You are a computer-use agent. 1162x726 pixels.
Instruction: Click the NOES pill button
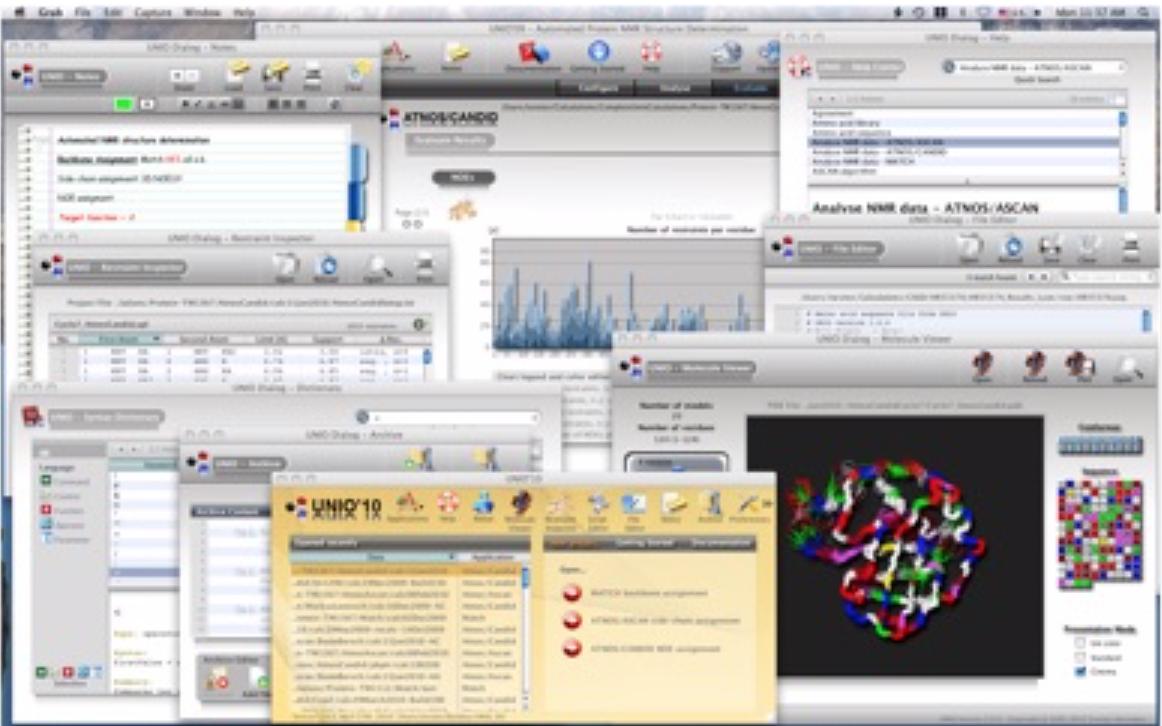(462, 178)
